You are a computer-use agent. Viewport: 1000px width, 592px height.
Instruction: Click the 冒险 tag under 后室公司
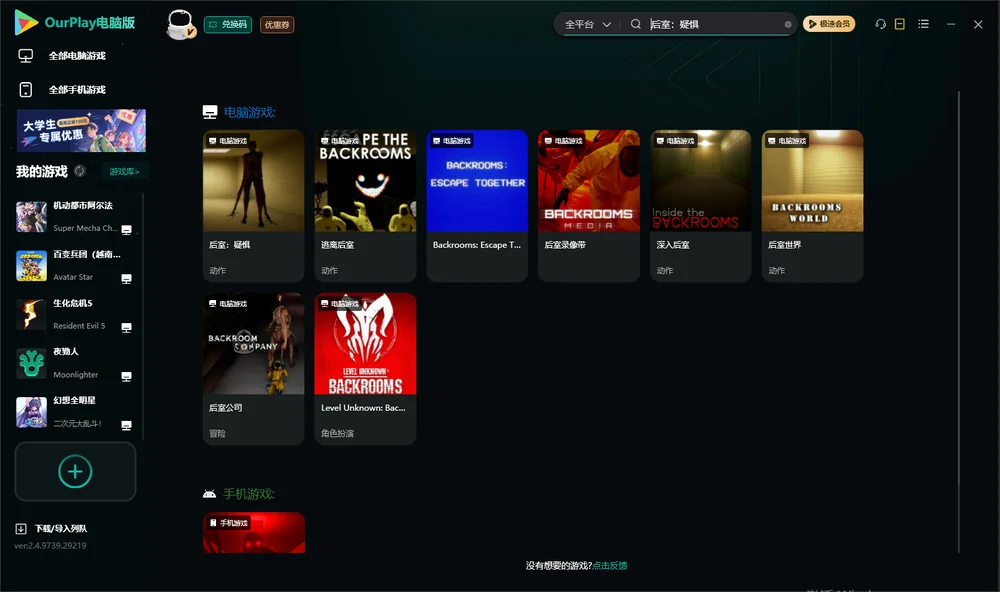[217, 433]
